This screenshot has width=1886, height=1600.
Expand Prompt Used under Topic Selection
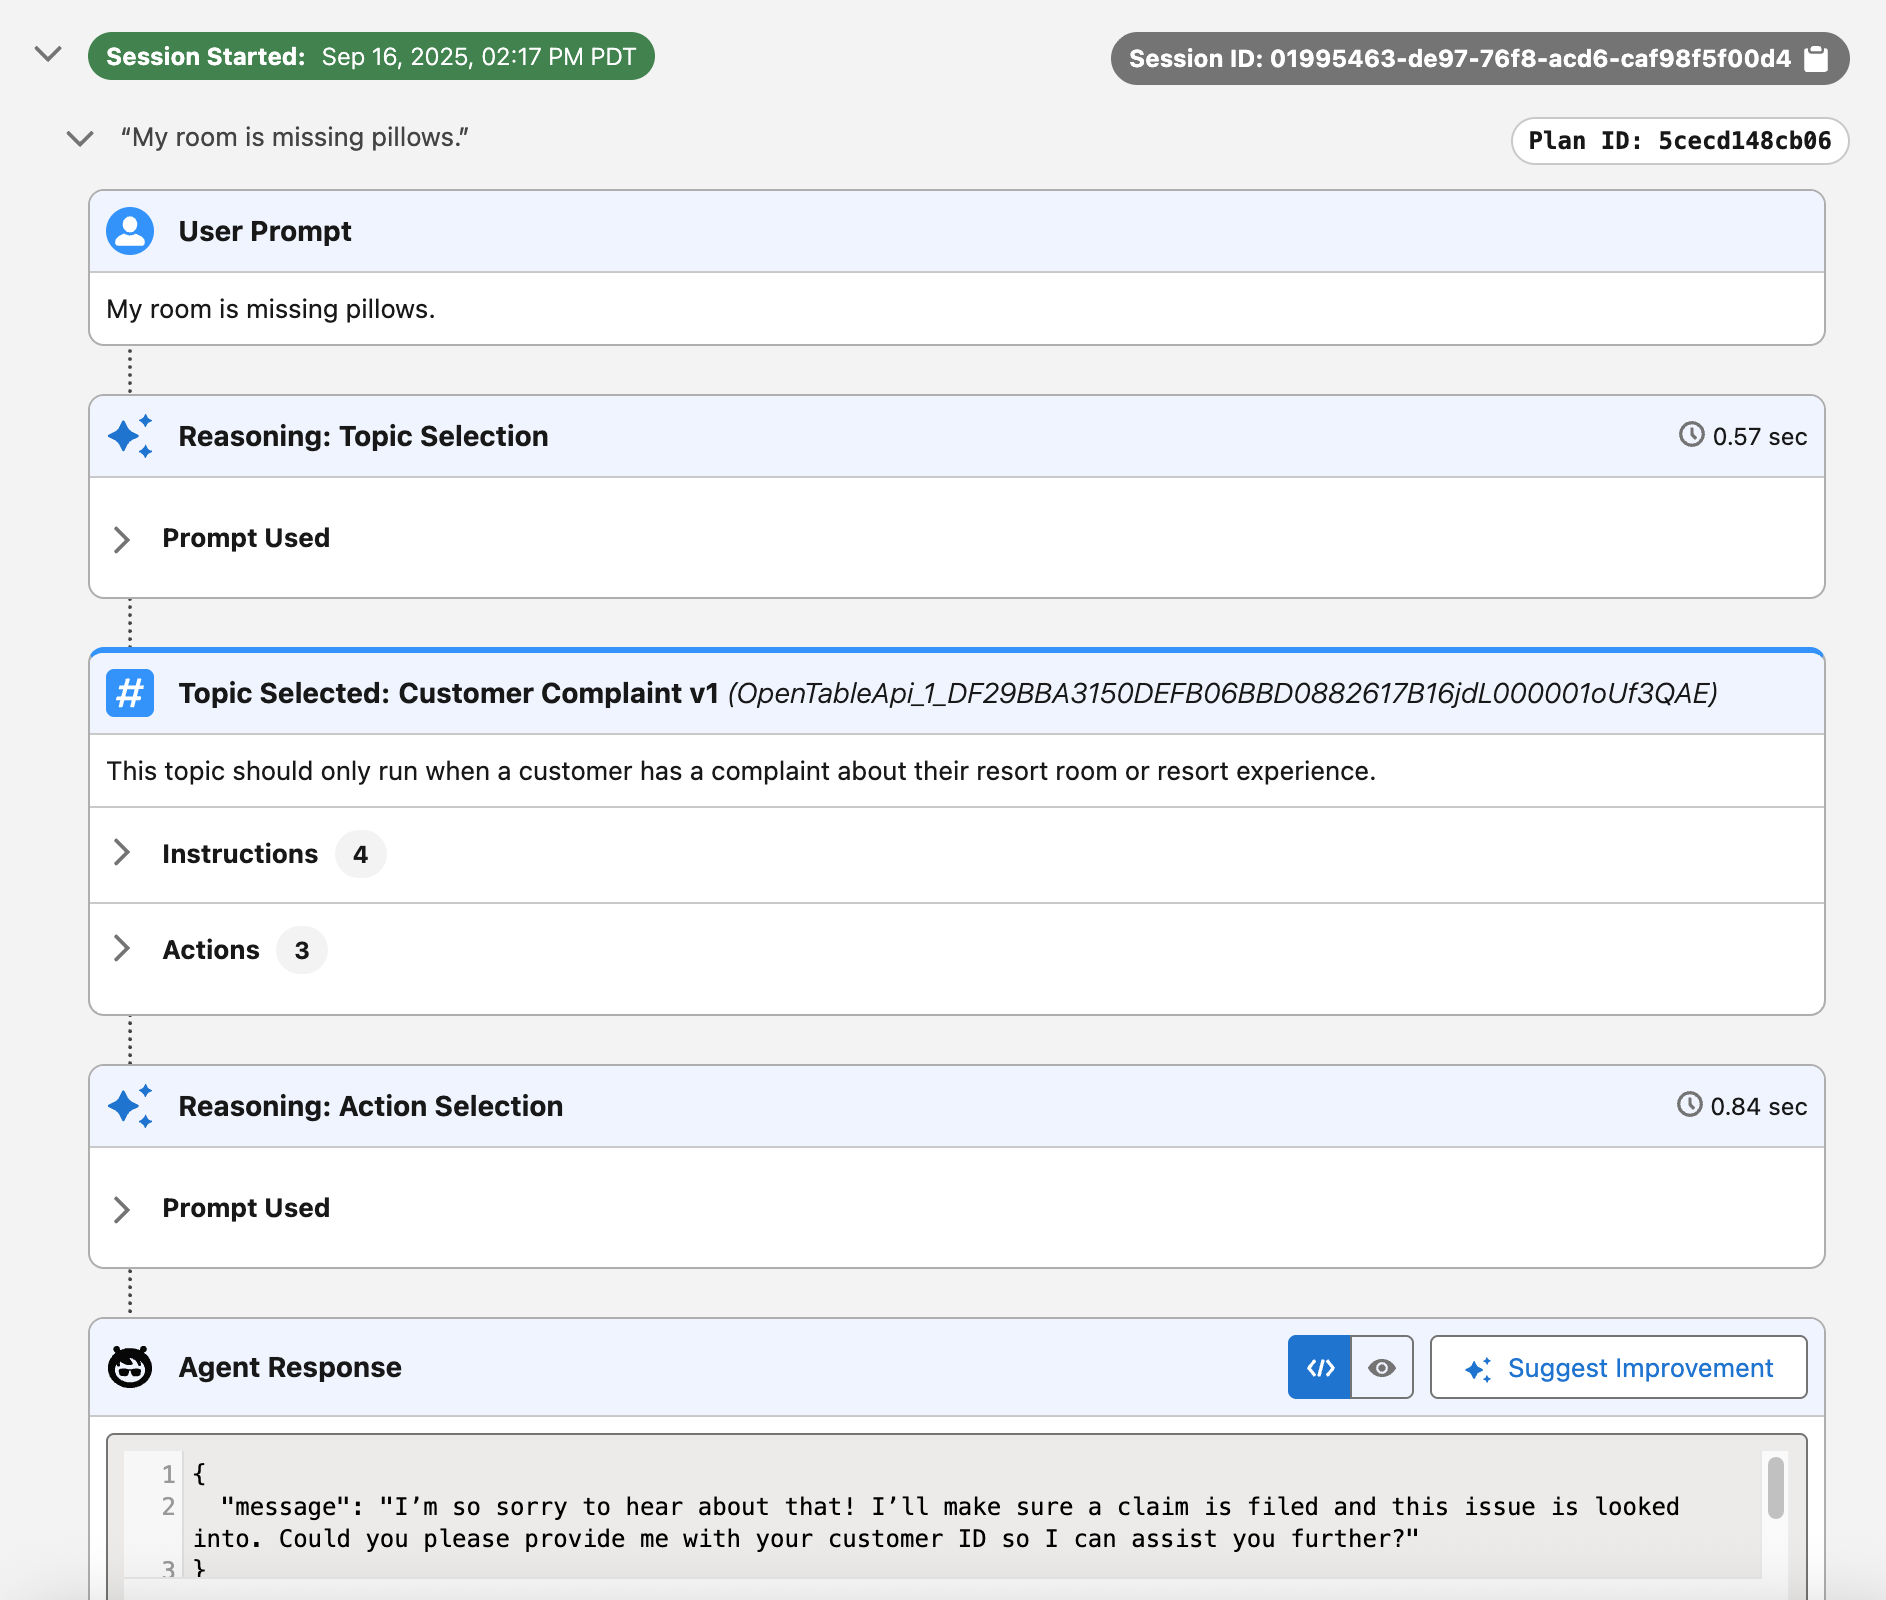point(122,539)
